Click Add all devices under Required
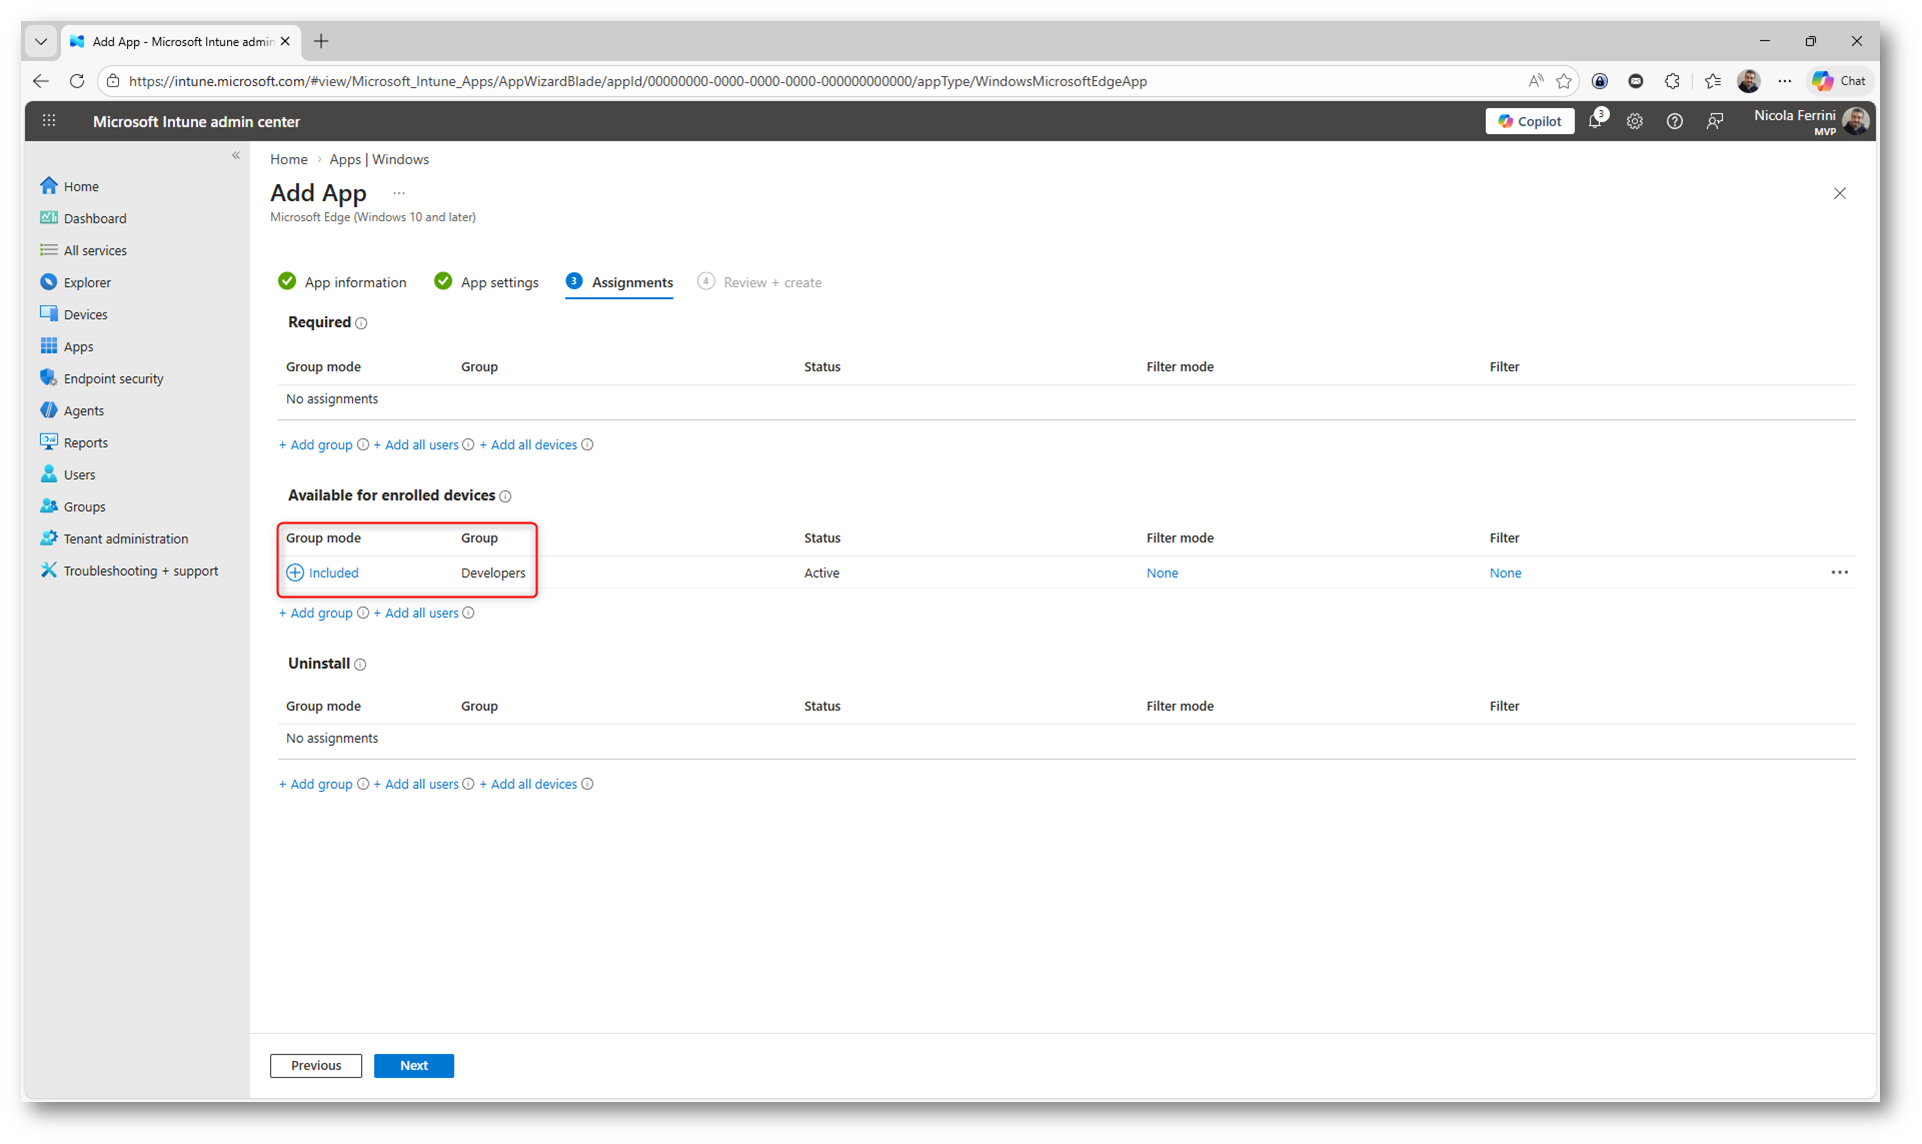 528,445
